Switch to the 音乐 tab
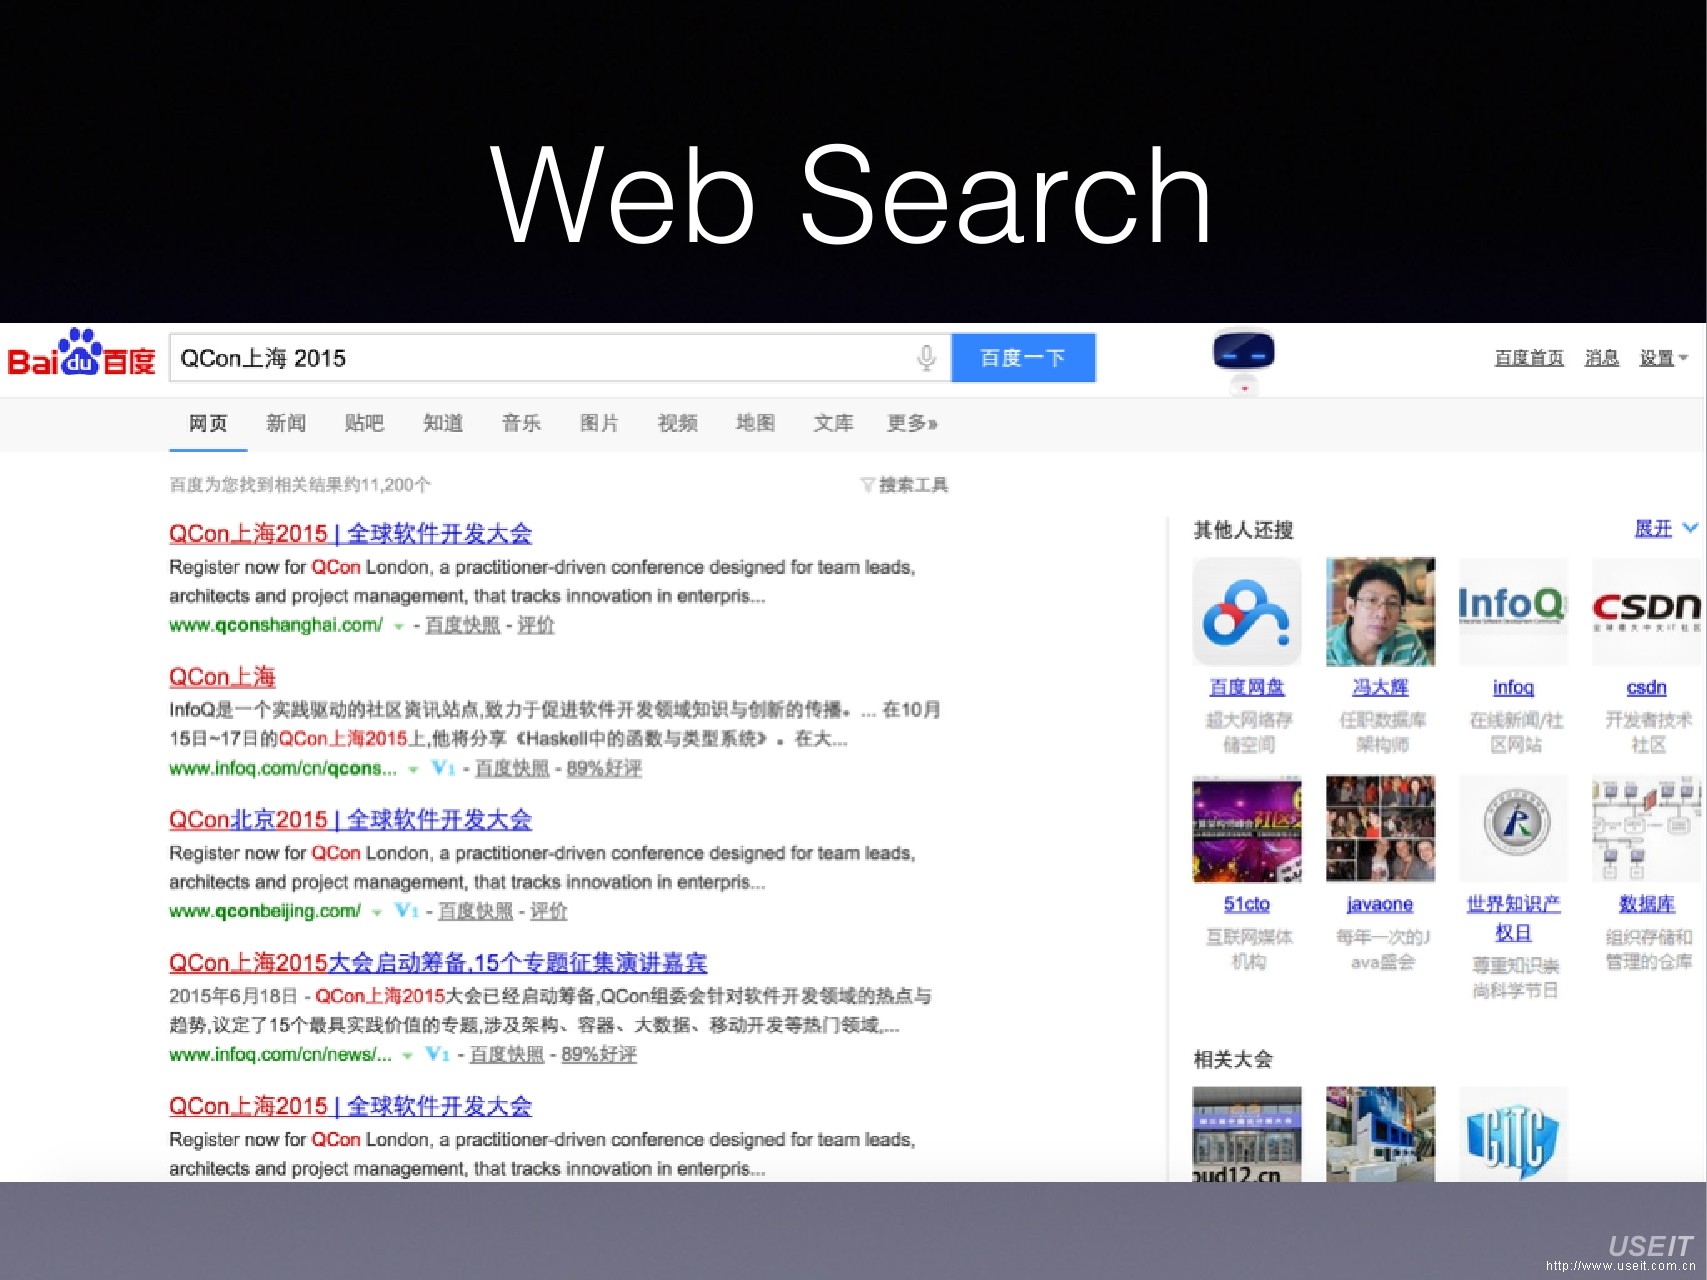 pos(521,423)
